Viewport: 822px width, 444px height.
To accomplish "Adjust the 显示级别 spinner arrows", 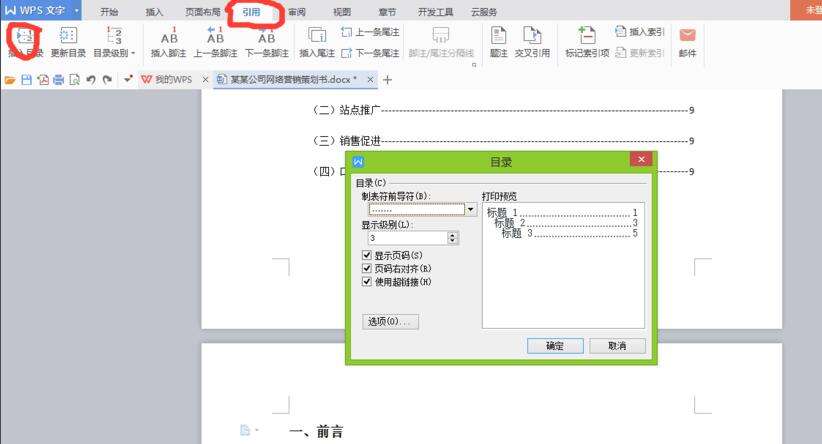I will click(x=452, y=238).
